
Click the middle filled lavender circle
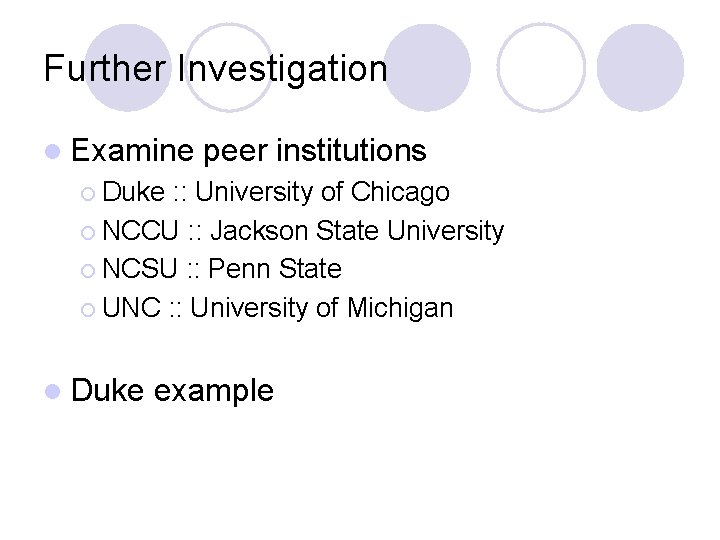[x=427, y=67]
